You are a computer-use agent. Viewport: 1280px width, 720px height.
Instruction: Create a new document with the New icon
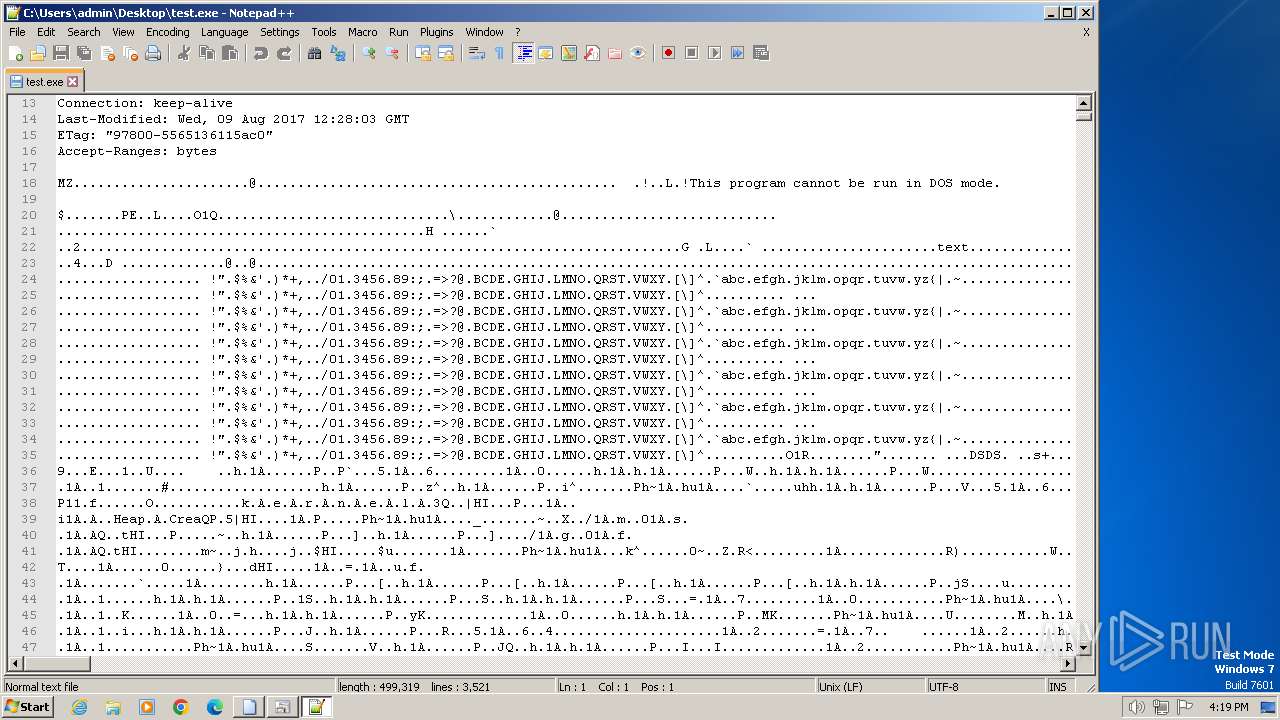(x=16, y=53)
